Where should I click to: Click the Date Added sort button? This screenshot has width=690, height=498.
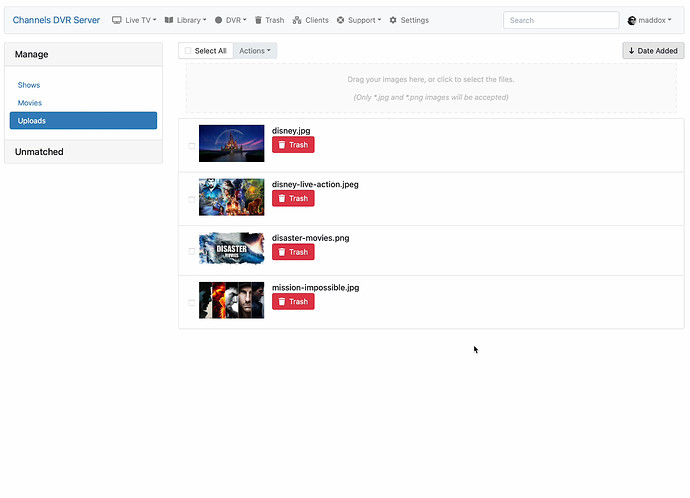pyautogui.click(x=653, y=51)
